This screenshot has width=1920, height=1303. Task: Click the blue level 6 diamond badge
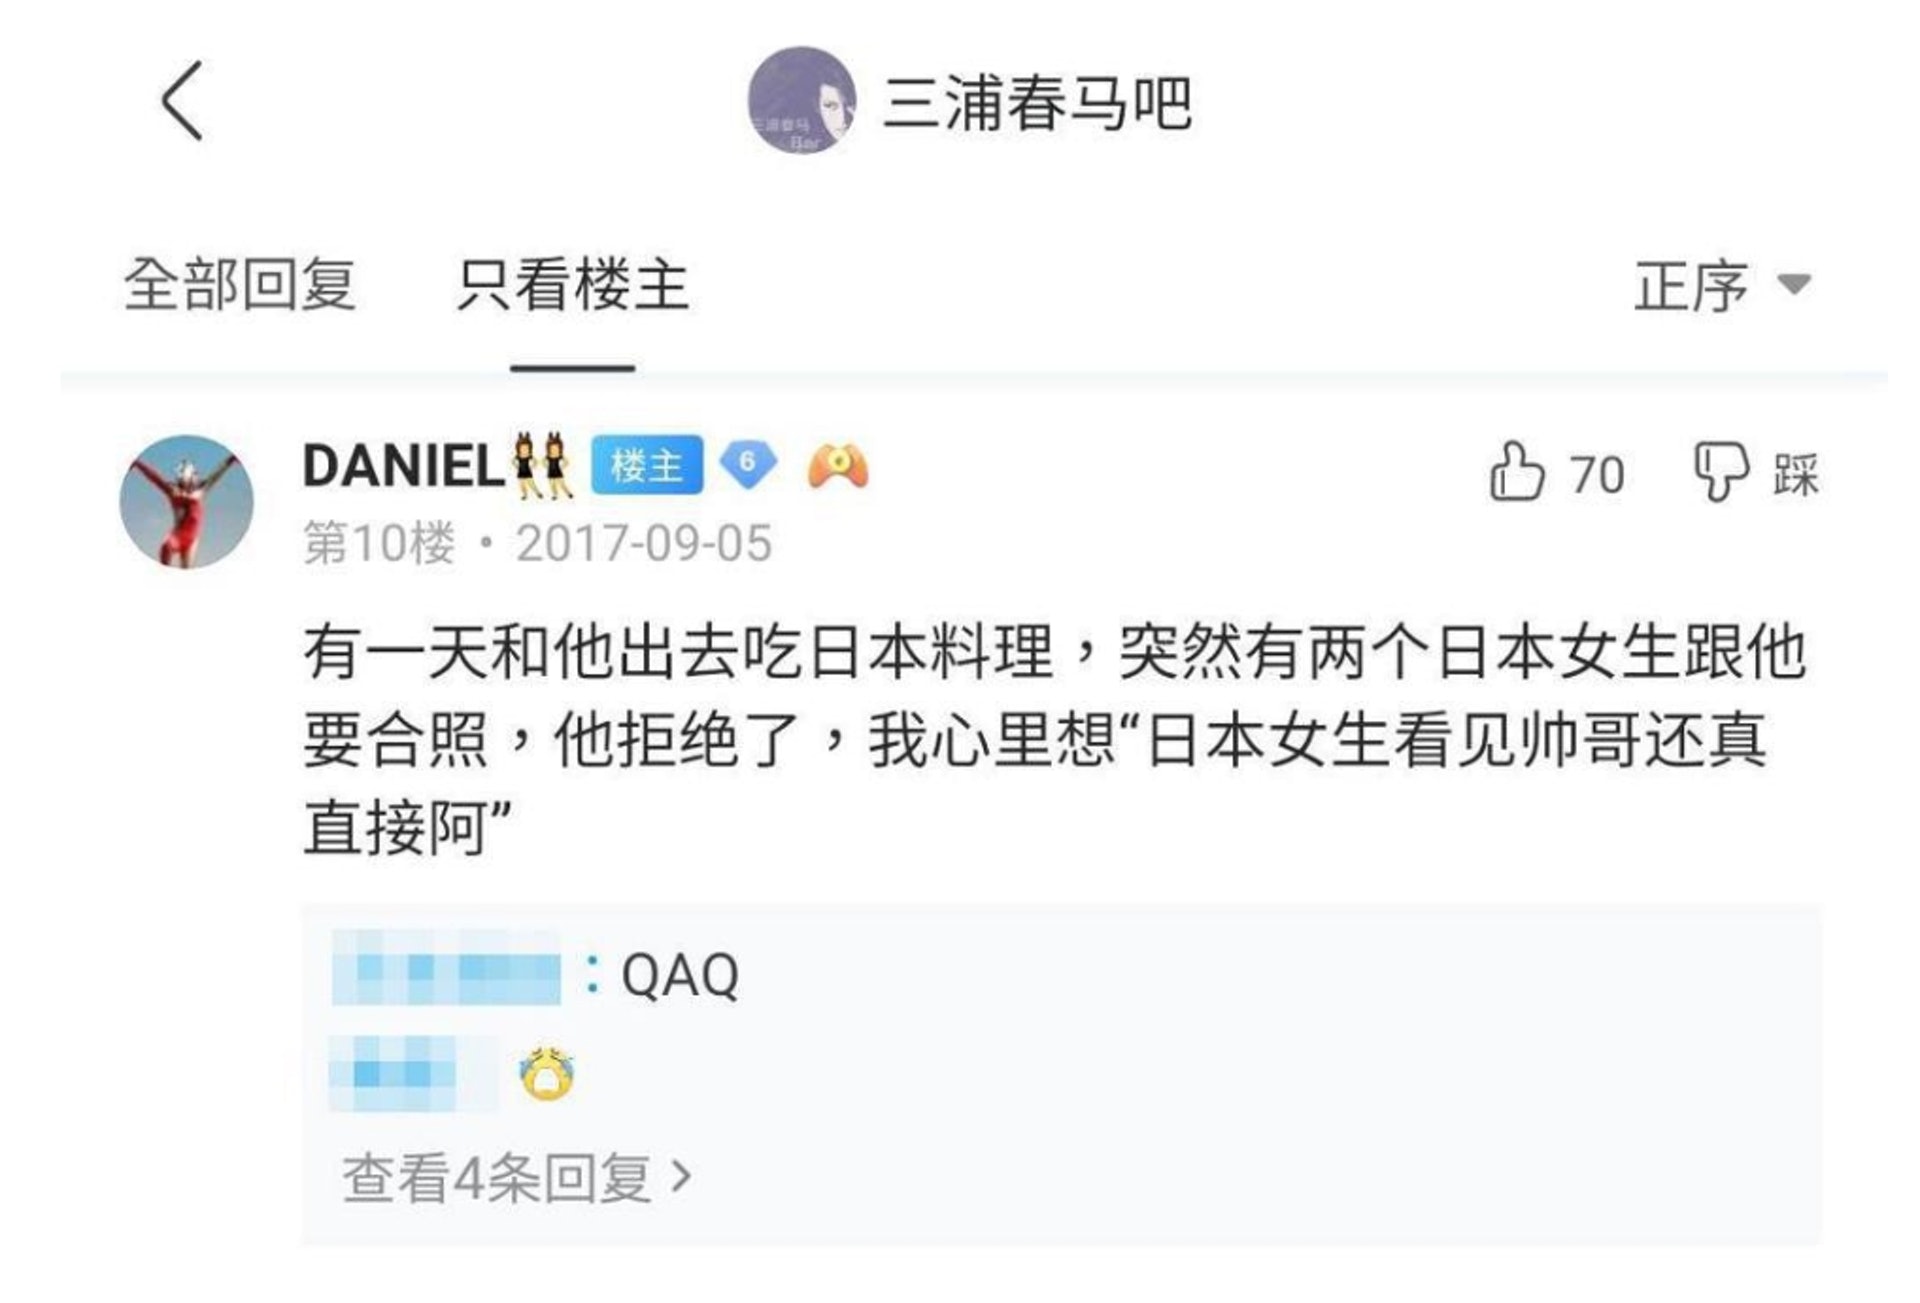[x=747, y=465]
